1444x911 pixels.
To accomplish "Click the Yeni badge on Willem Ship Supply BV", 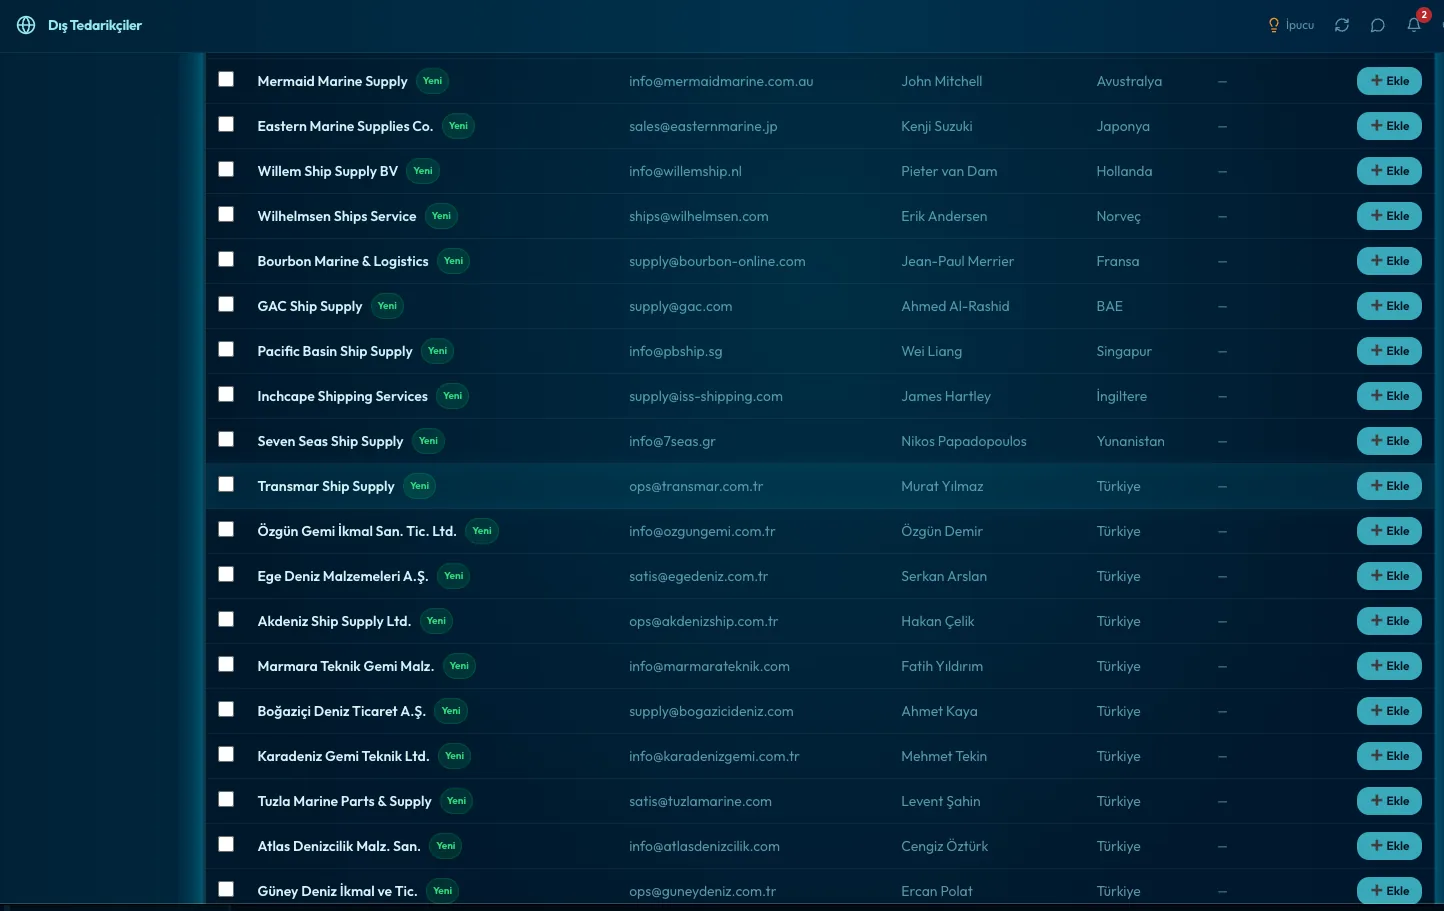I will coord(423,171).
